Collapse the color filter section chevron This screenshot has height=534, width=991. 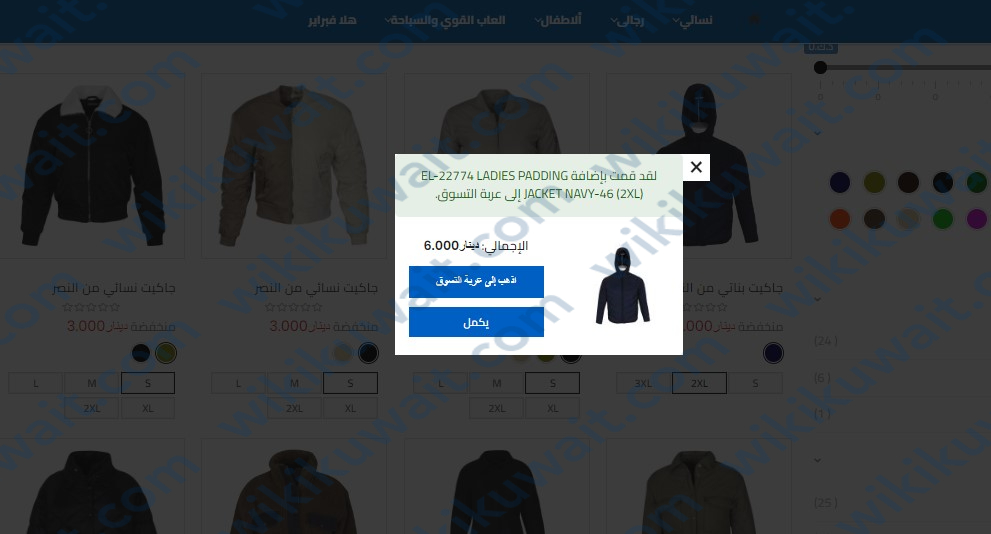[818, 133]
